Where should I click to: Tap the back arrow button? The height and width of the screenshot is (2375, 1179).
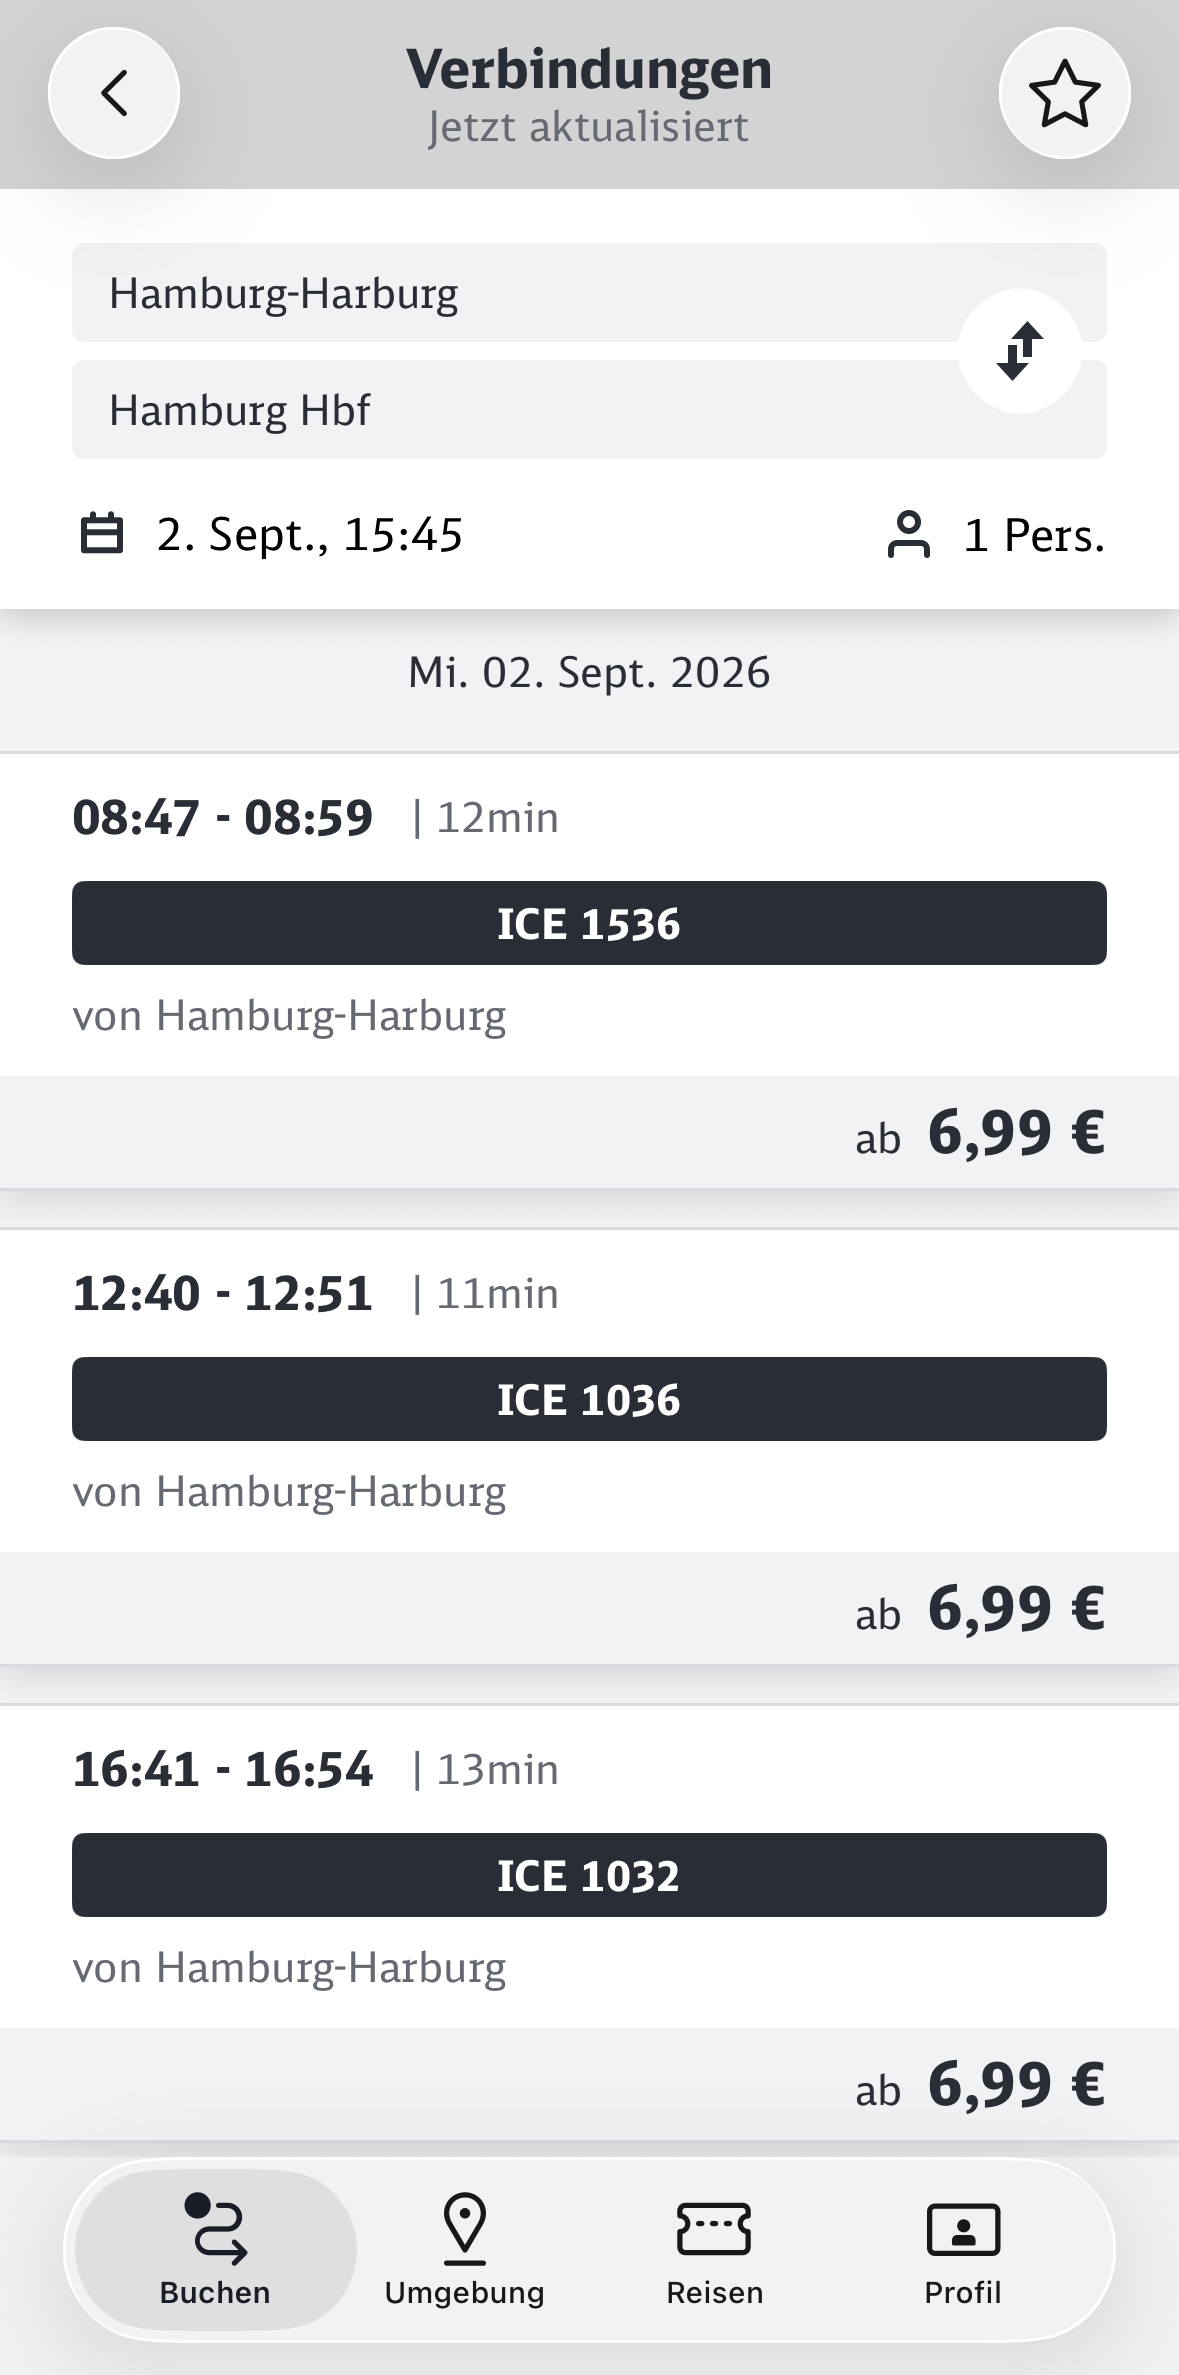tap(114, 93)
